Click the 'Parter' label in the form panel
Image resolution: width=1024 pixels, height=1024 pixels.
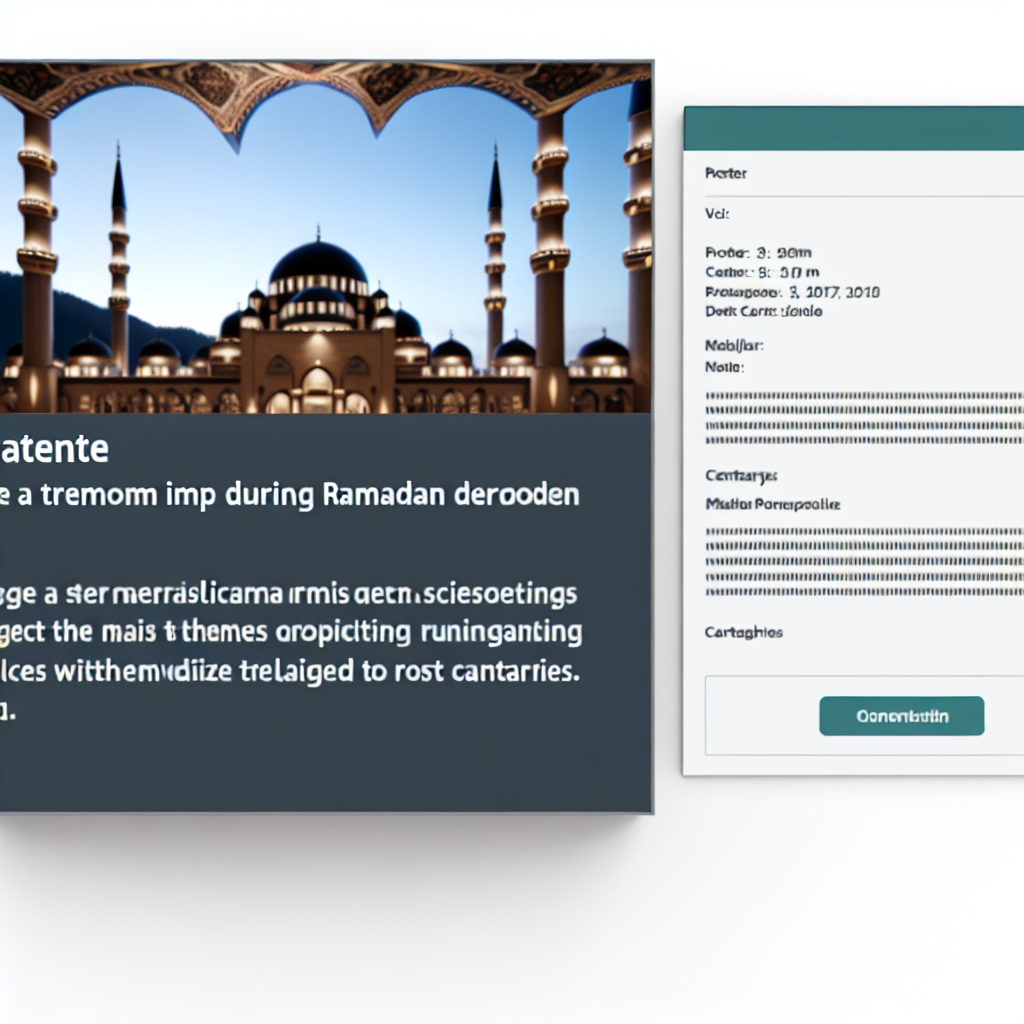coord(725,173)
